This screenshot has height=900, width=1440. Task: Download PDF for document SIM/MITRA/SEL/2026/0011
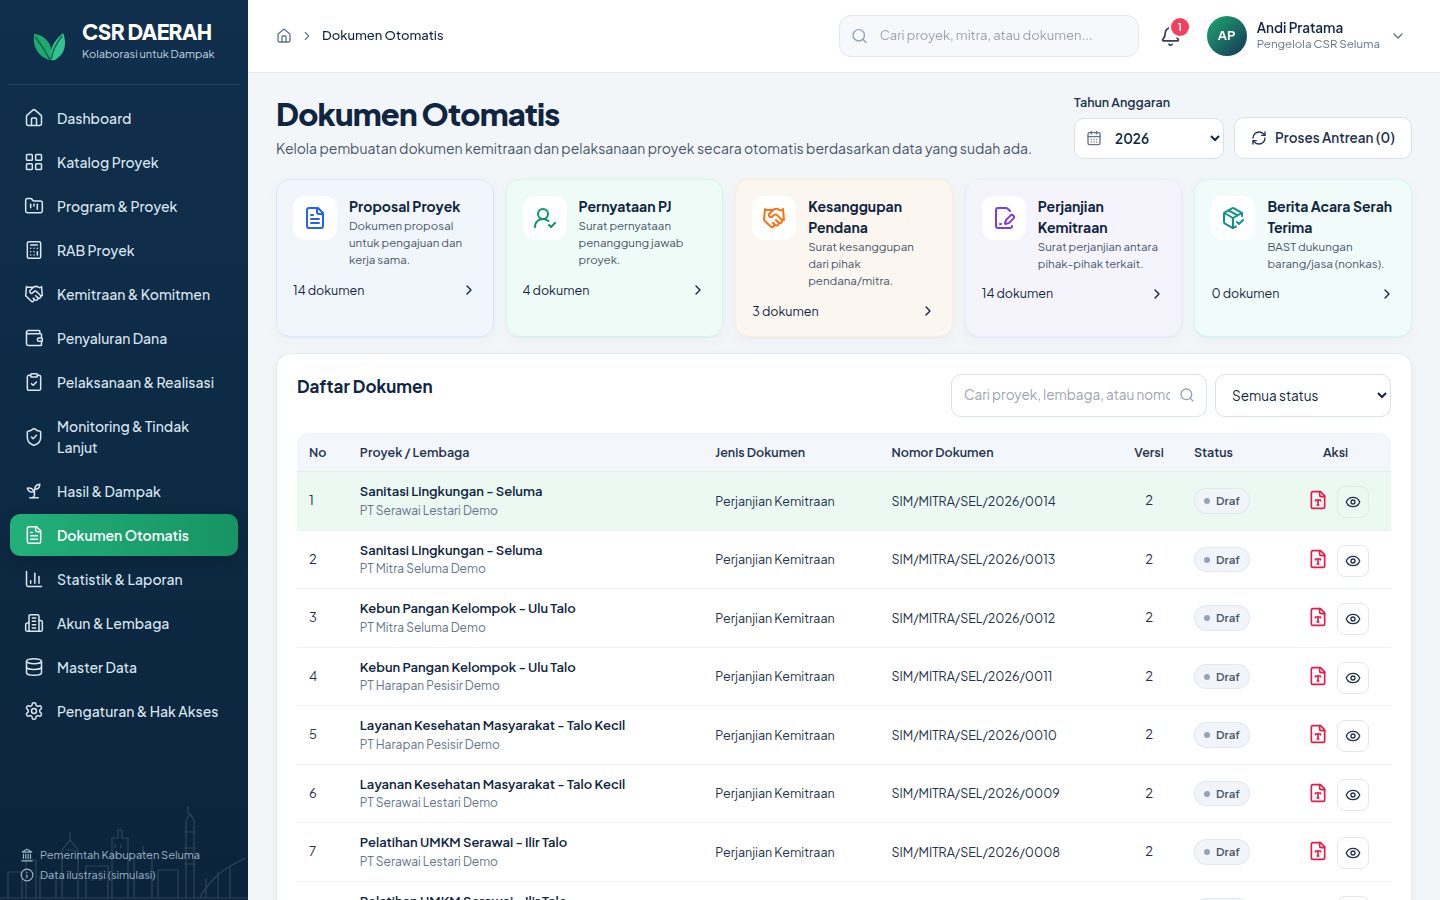[x=1318, y=676]
